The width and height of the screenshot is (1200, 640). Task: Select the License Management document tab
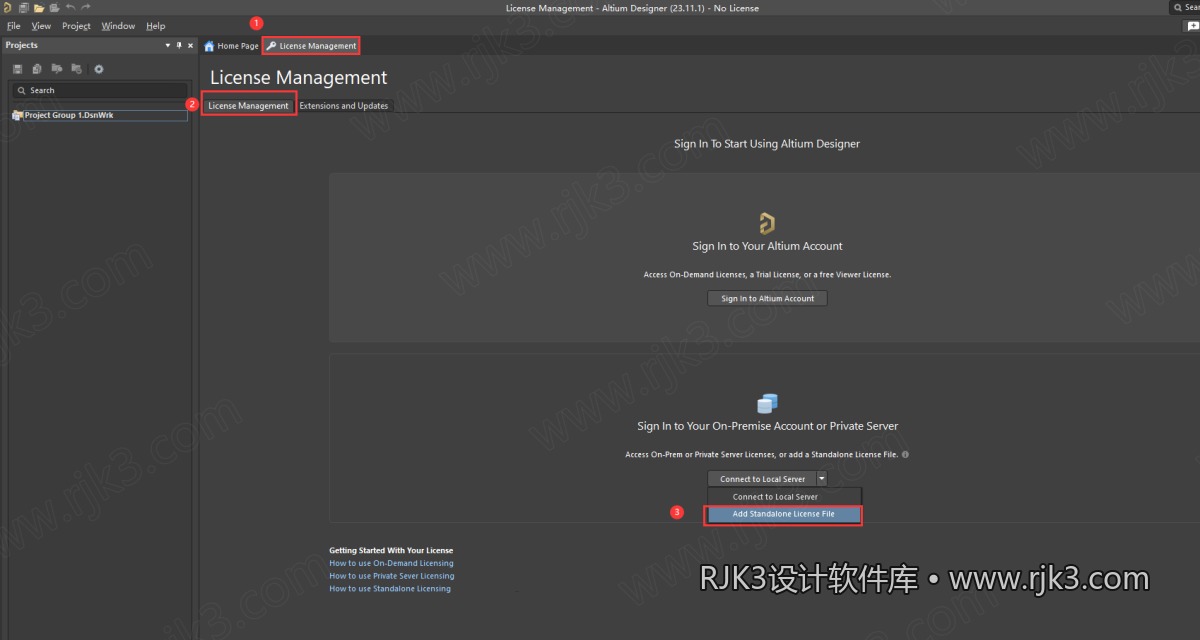pos(310,46)
